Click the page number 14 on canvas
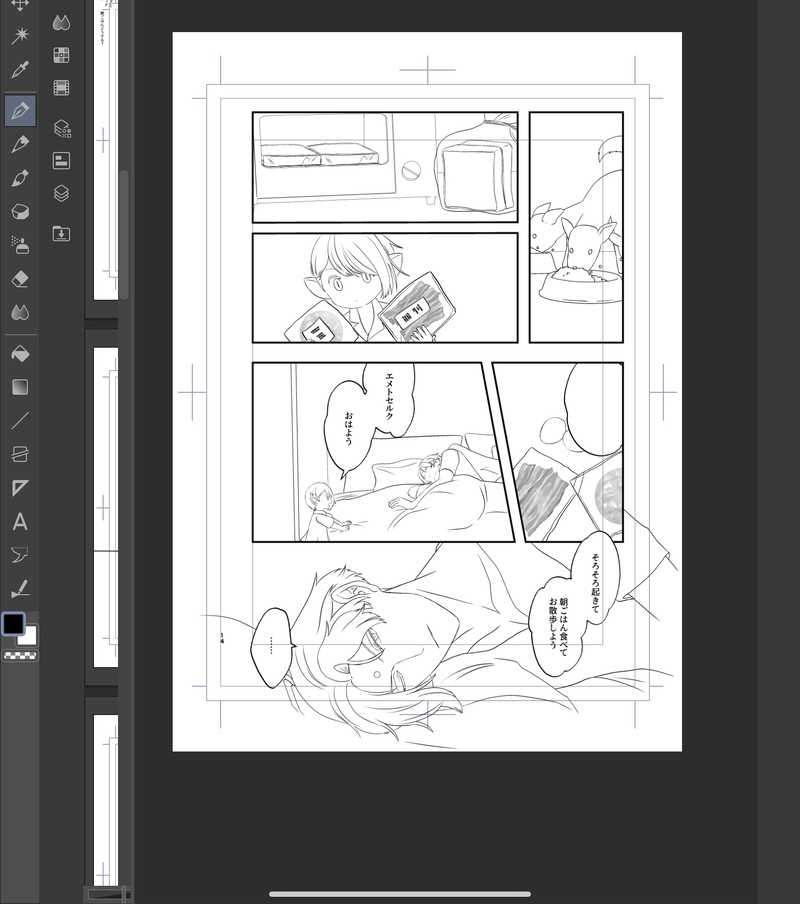 coord(222,638)
